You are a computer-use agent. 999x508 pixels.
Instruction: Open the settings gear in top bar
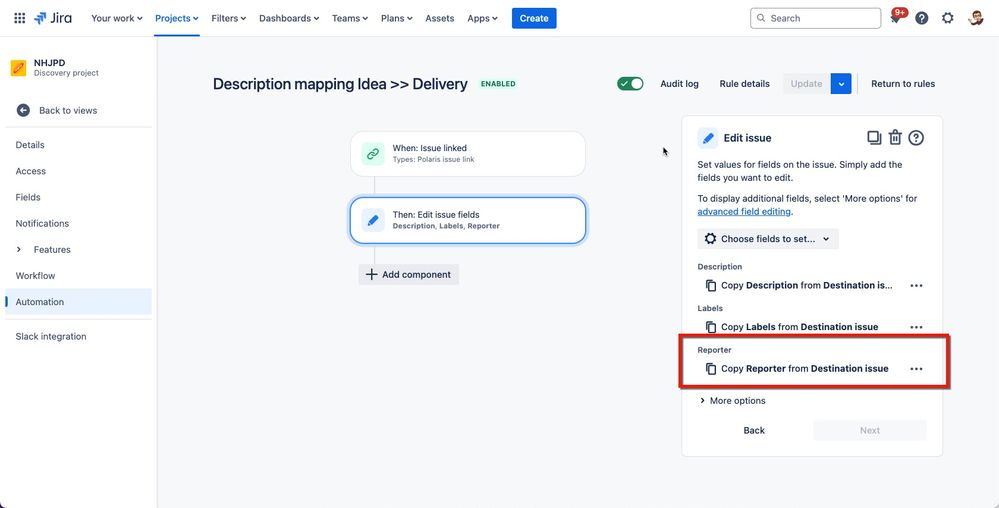click(947, 18)
